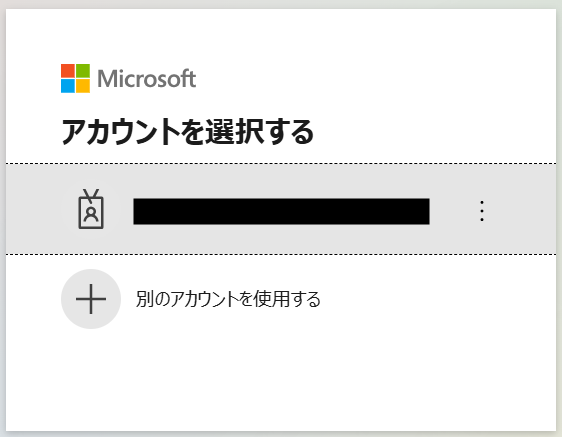Click the blue square of Microsoft logo
Image resolution: width=562 pixels, height=437 pixels.
pyautogui.click(x=68, y=86)
